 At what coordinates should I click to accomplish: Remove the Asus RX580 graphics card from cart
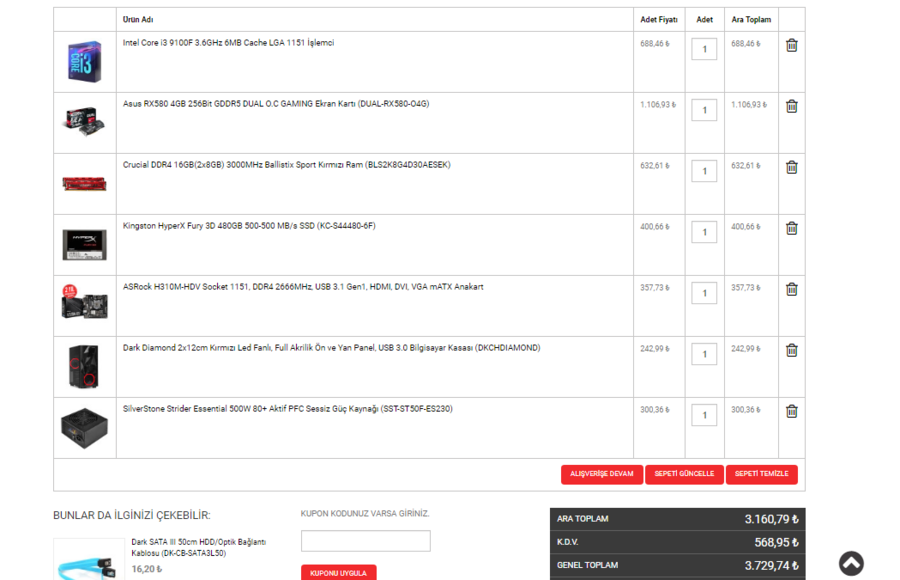click(x=792, y=106)
